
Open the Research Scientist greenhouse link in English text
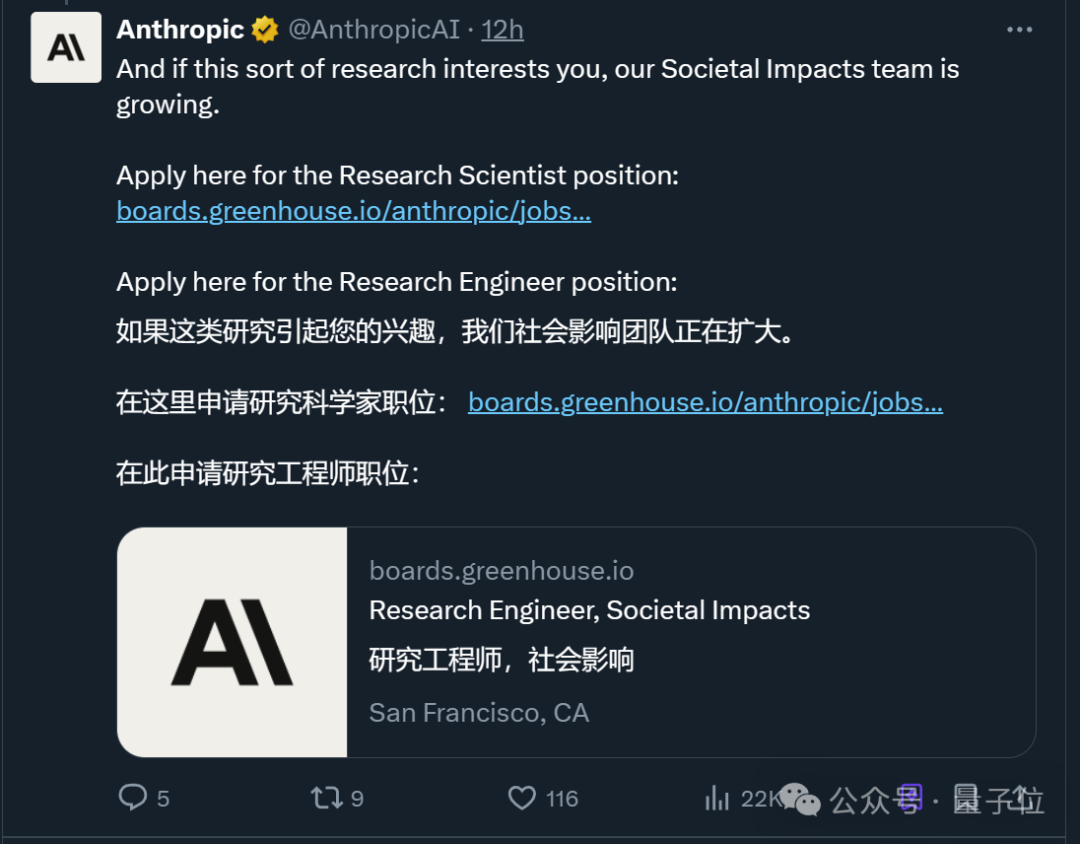tap(353, 211)
